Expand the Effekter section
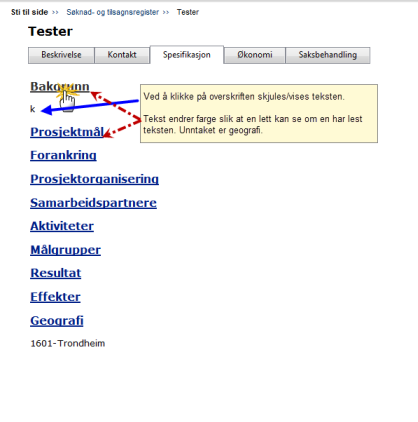Viewport: 418px width, 422px height. [x=55, y=297]
